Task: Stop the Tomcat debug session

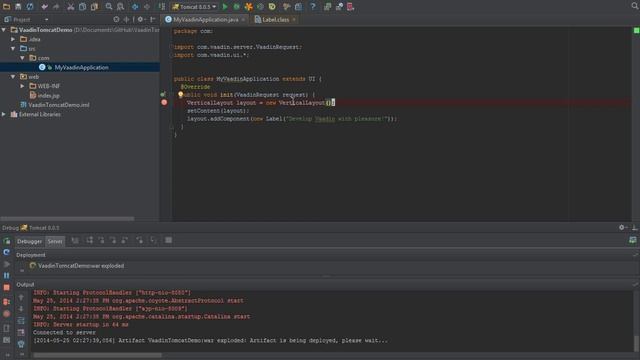Action: pyautogui.click(x=6, y=288)
